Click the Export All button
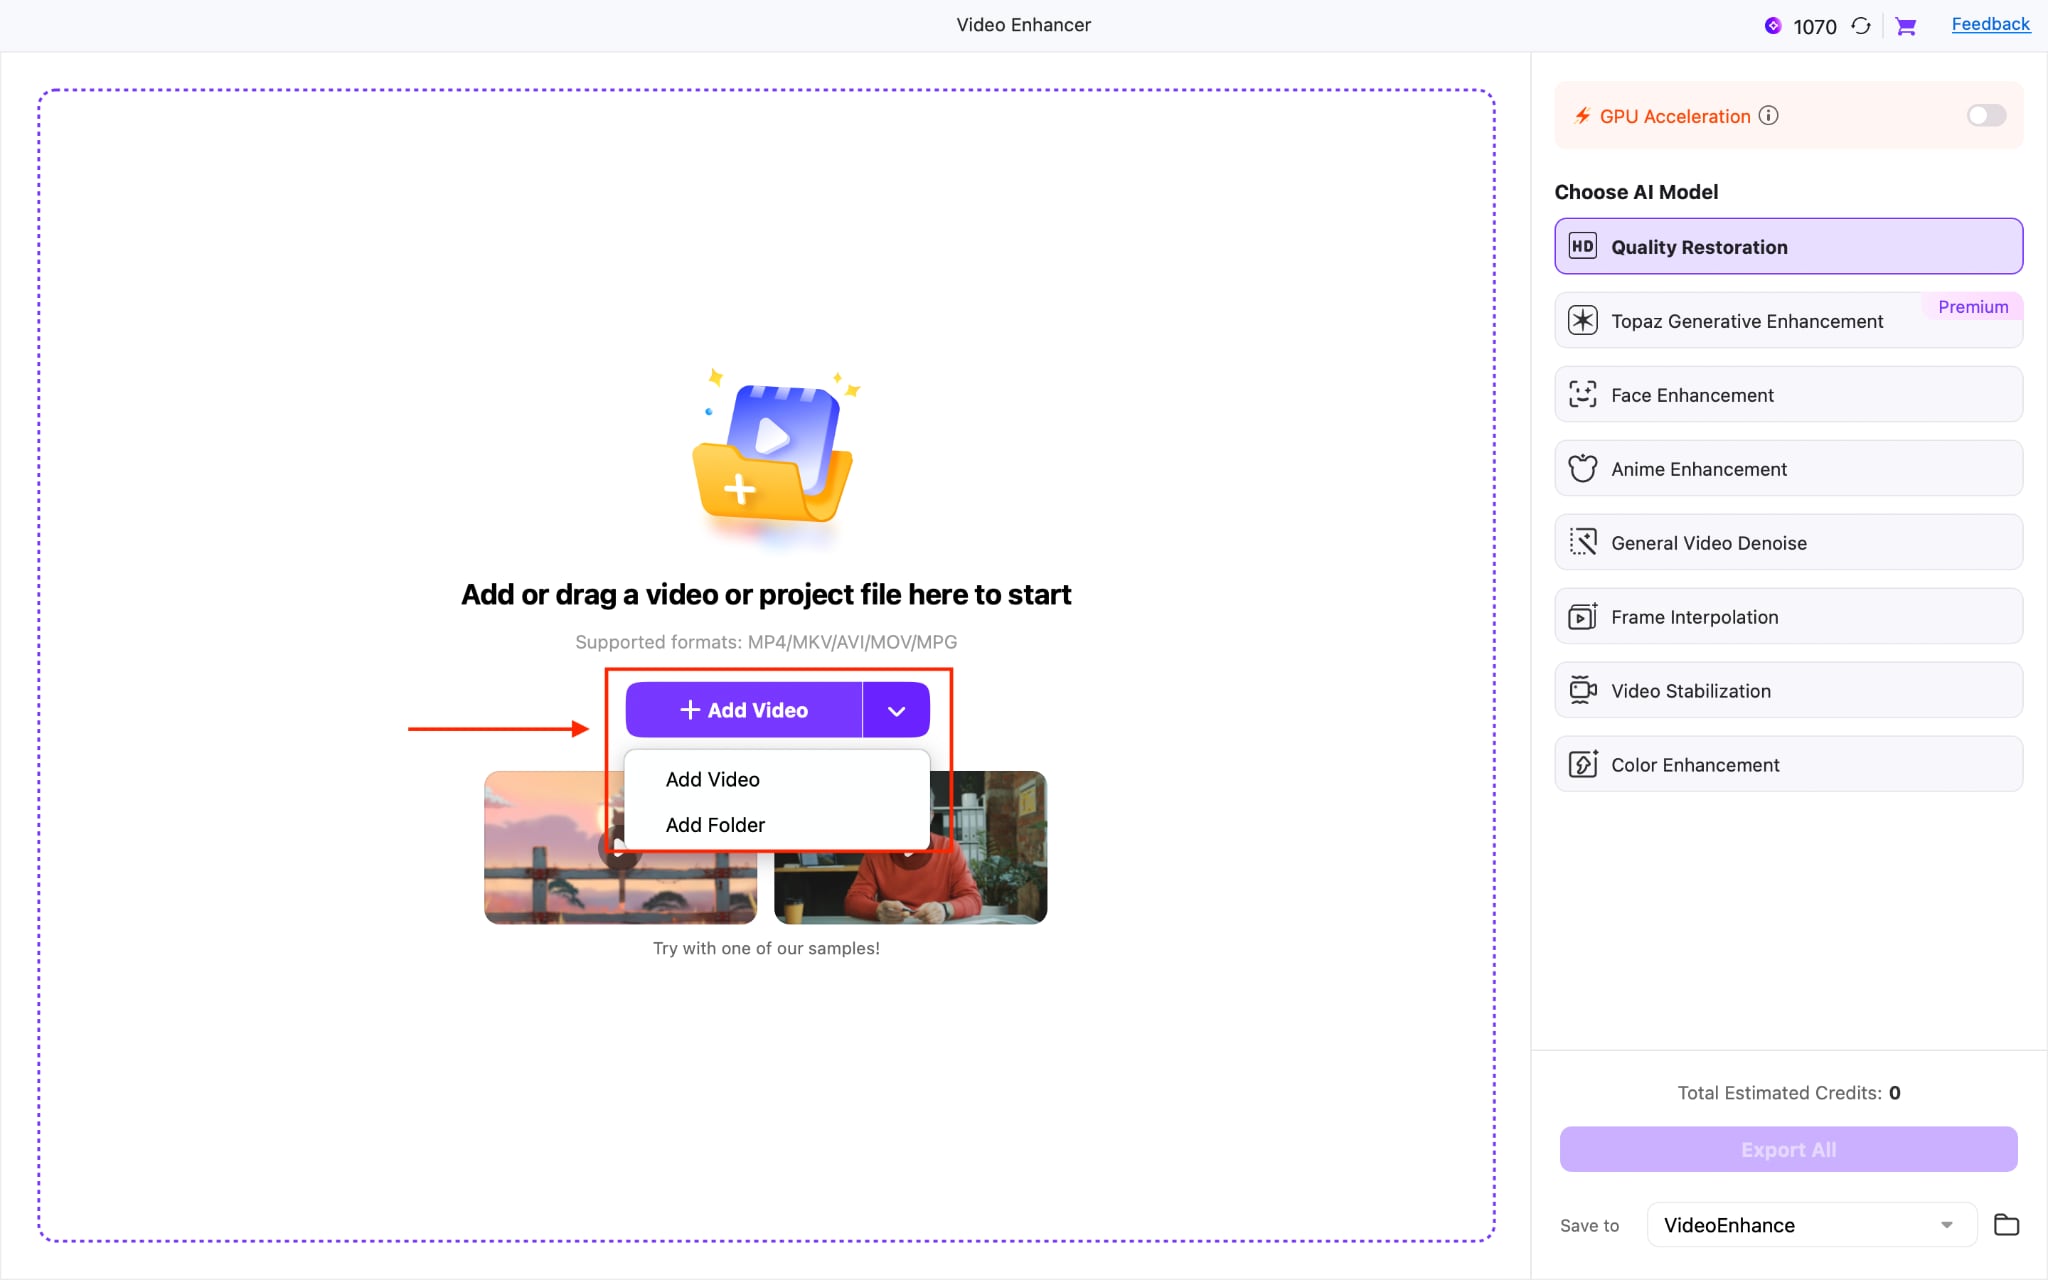This screenshot has height=1280, width=2048. coord(1788,1149)
